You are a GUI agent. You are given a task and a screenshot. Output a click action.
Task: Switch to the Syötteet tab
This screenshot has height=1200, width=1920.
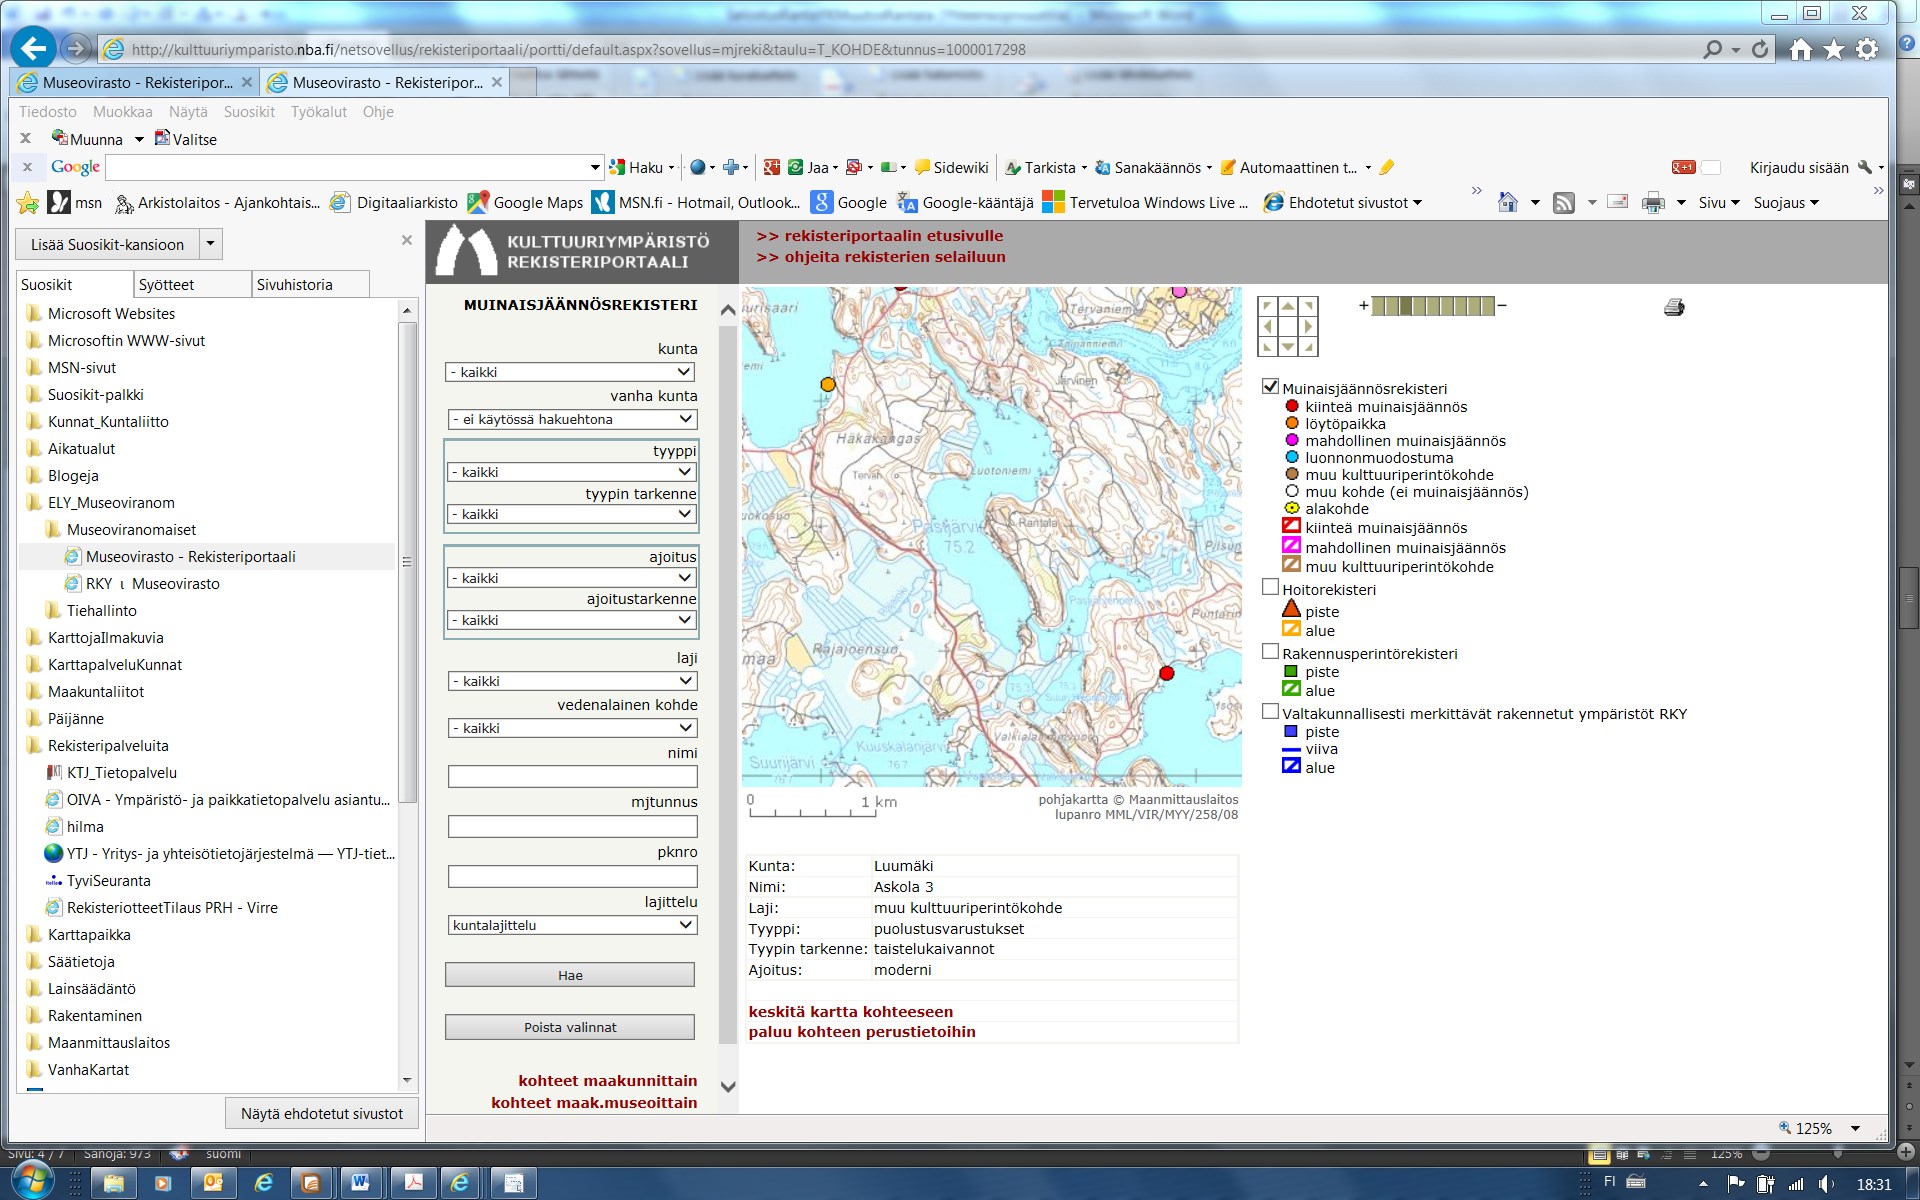pyautogui.click(x=192, y=284)
